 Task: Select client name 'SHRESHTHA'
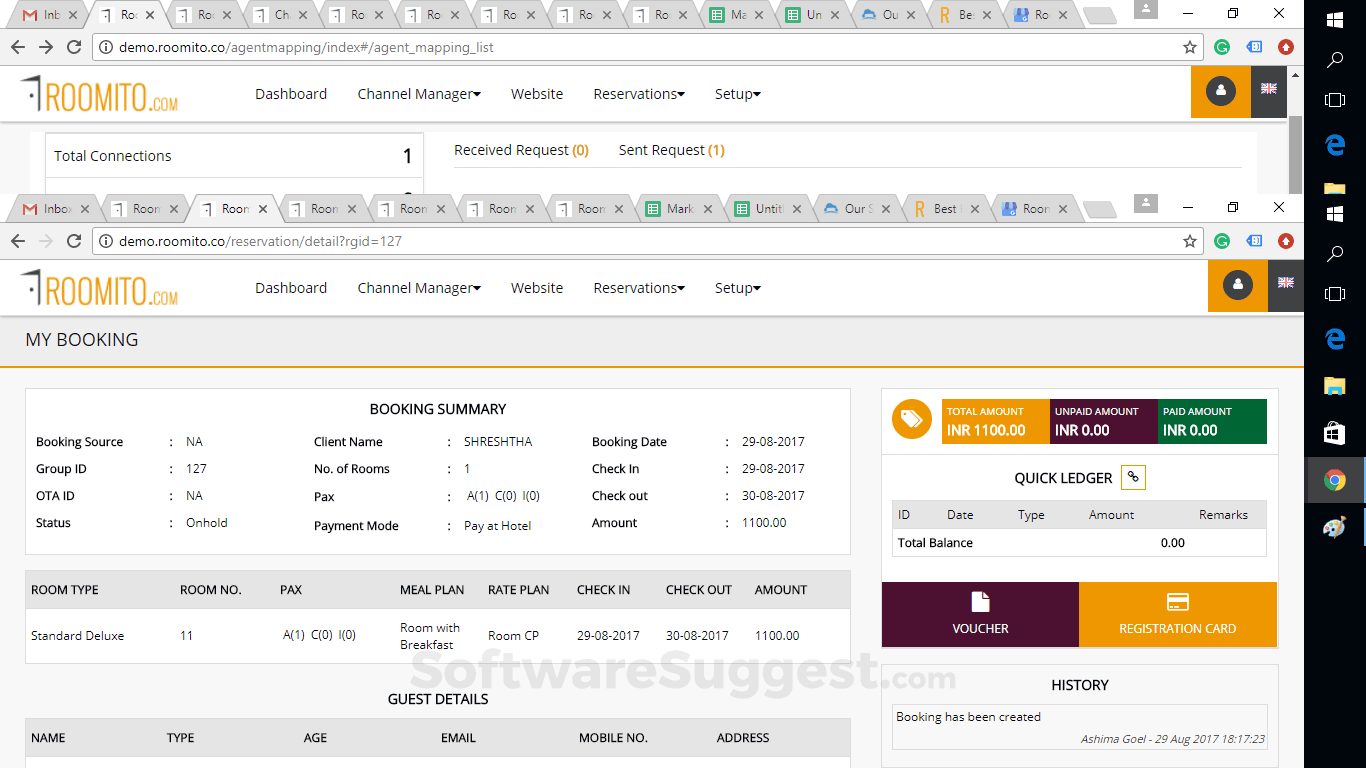click(498, 442)
